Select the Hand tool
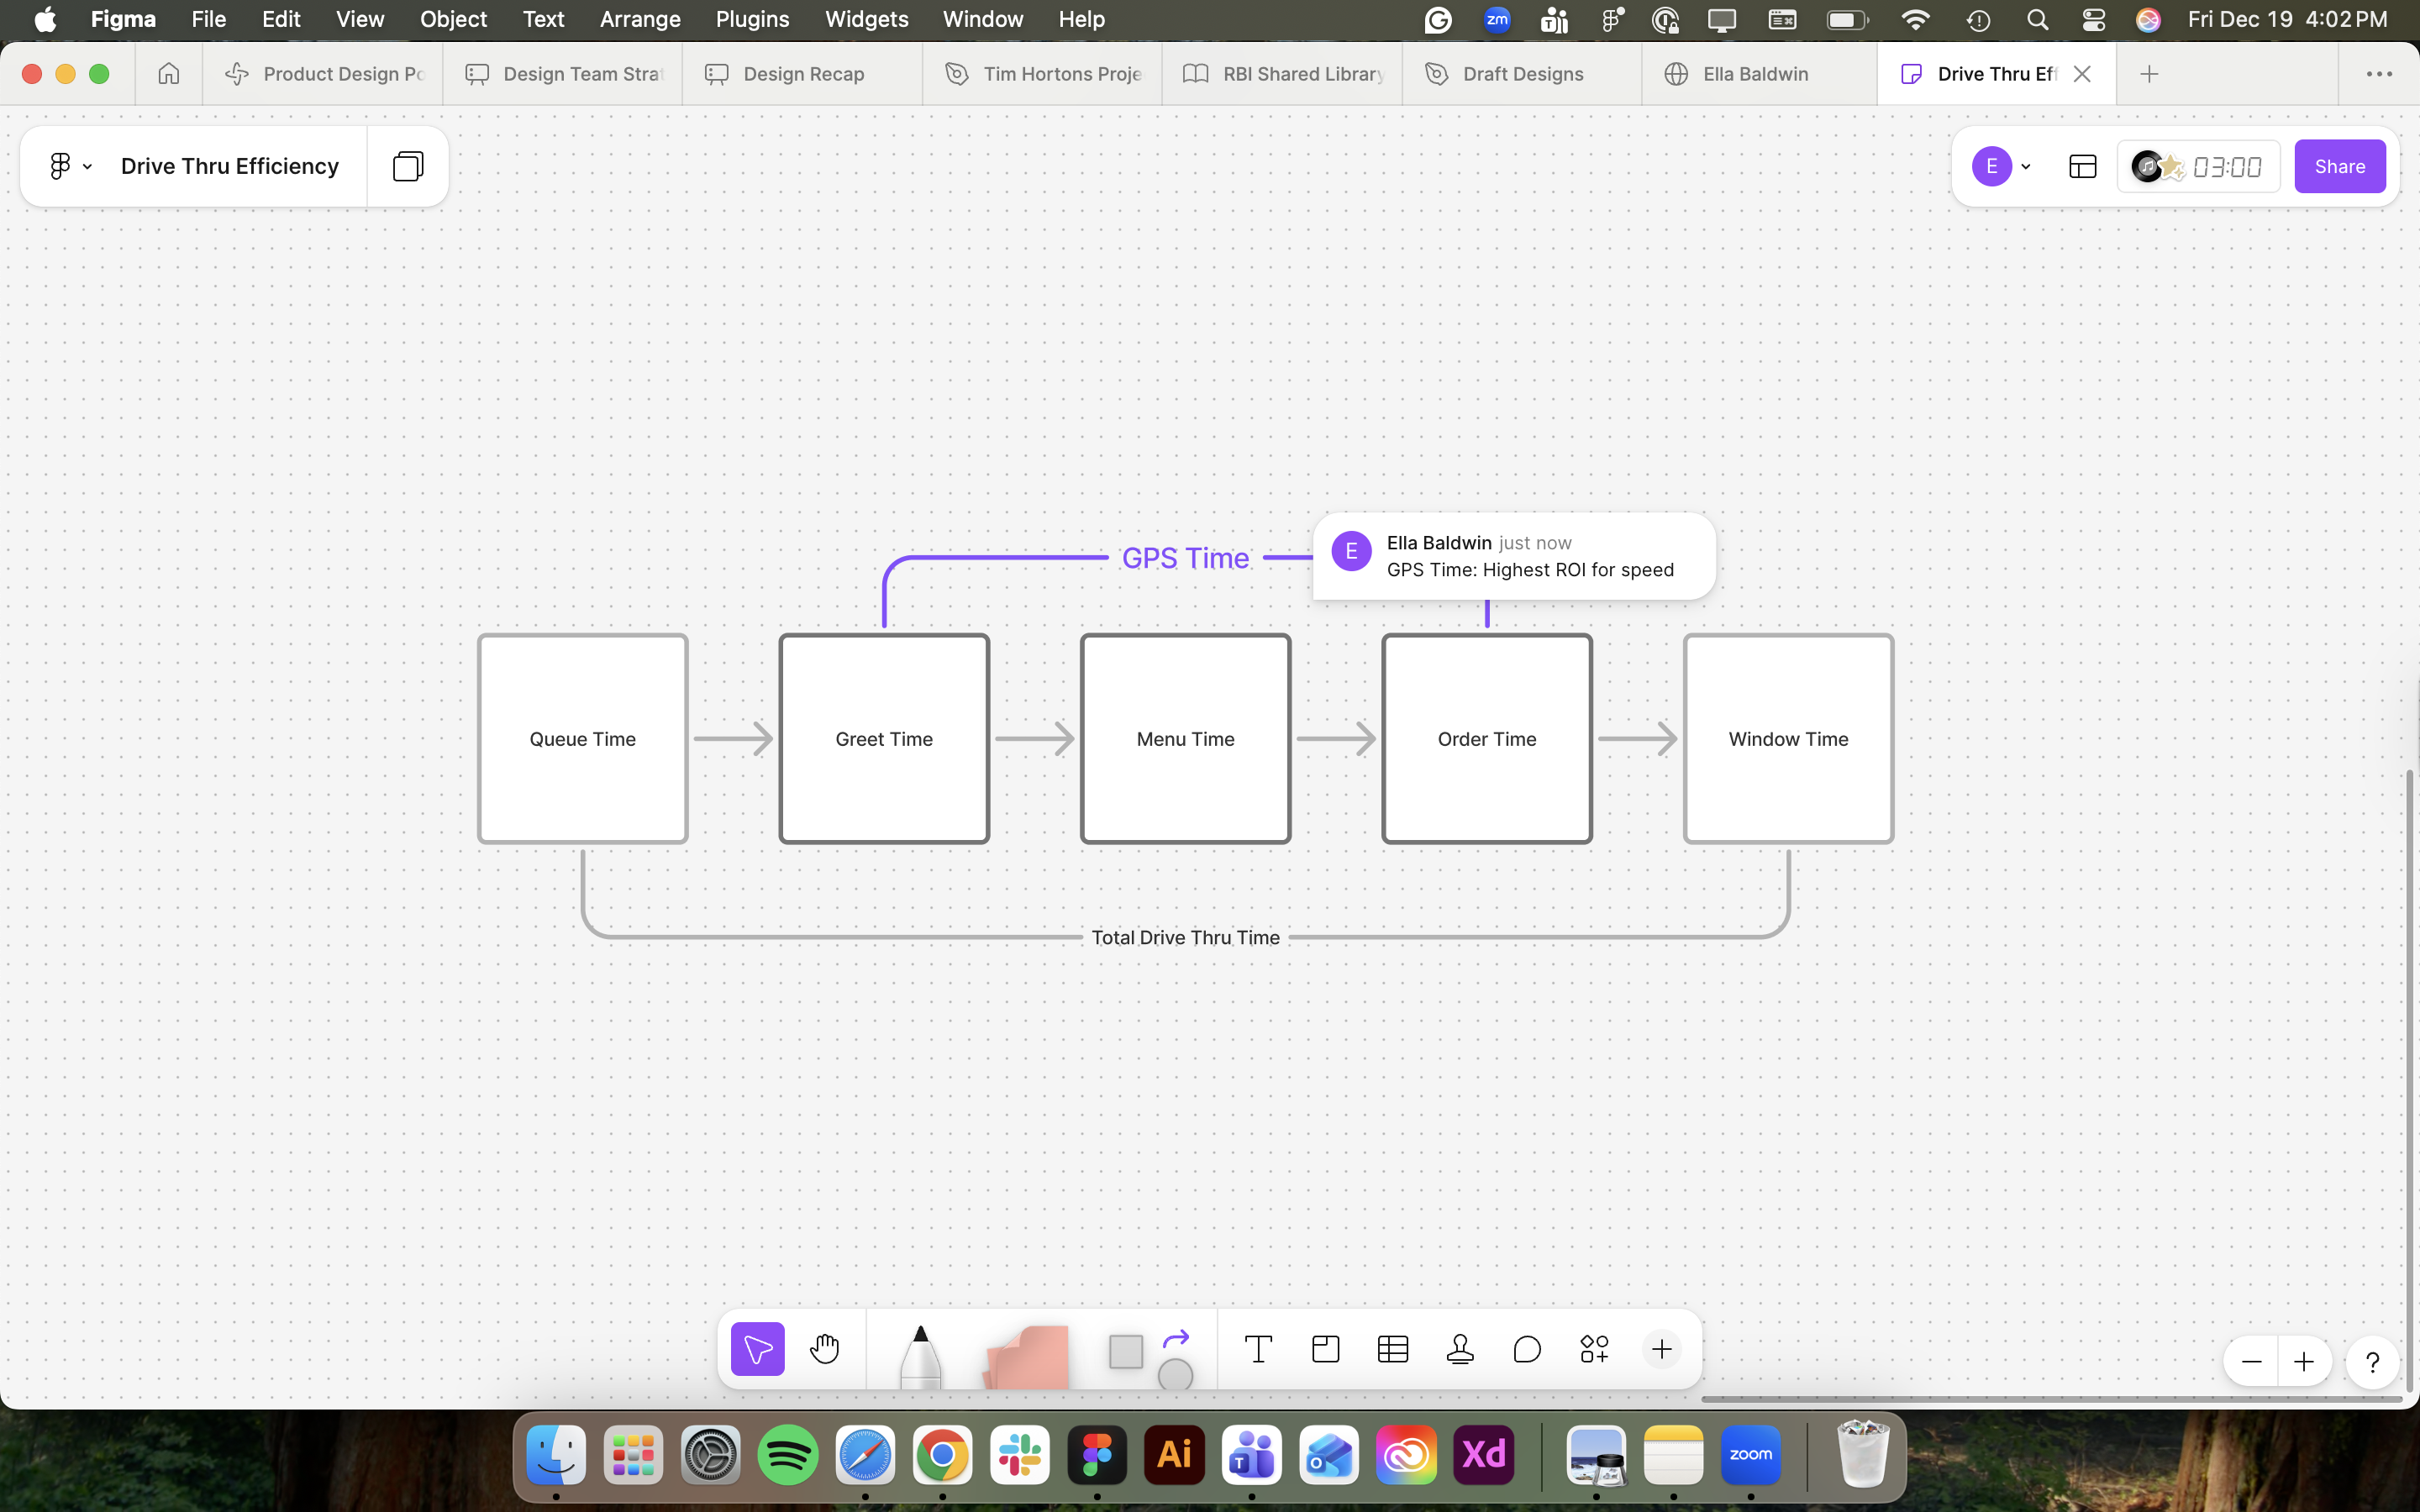Screen dimensions: 2420x1512 click(824, 1349)
